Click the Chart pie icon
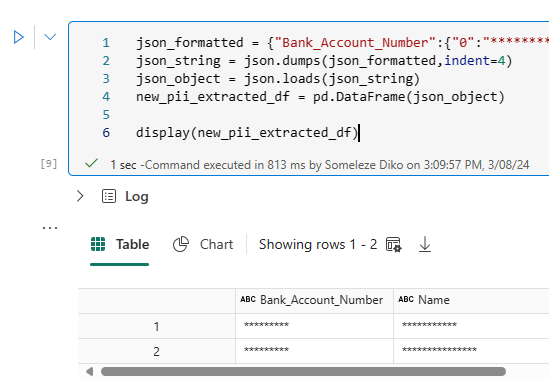The height and width of the screenshot is (379, 549). 181,244
